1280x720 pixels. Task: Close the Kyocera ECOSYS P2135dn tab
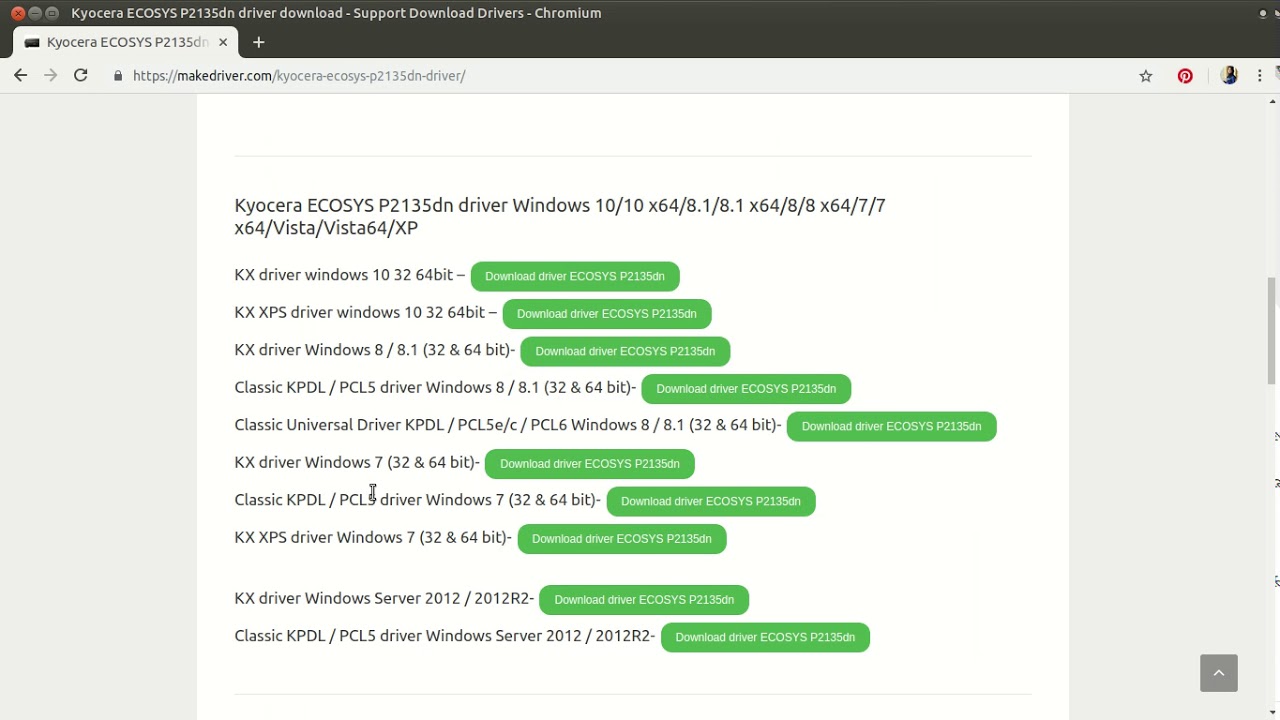222,42
